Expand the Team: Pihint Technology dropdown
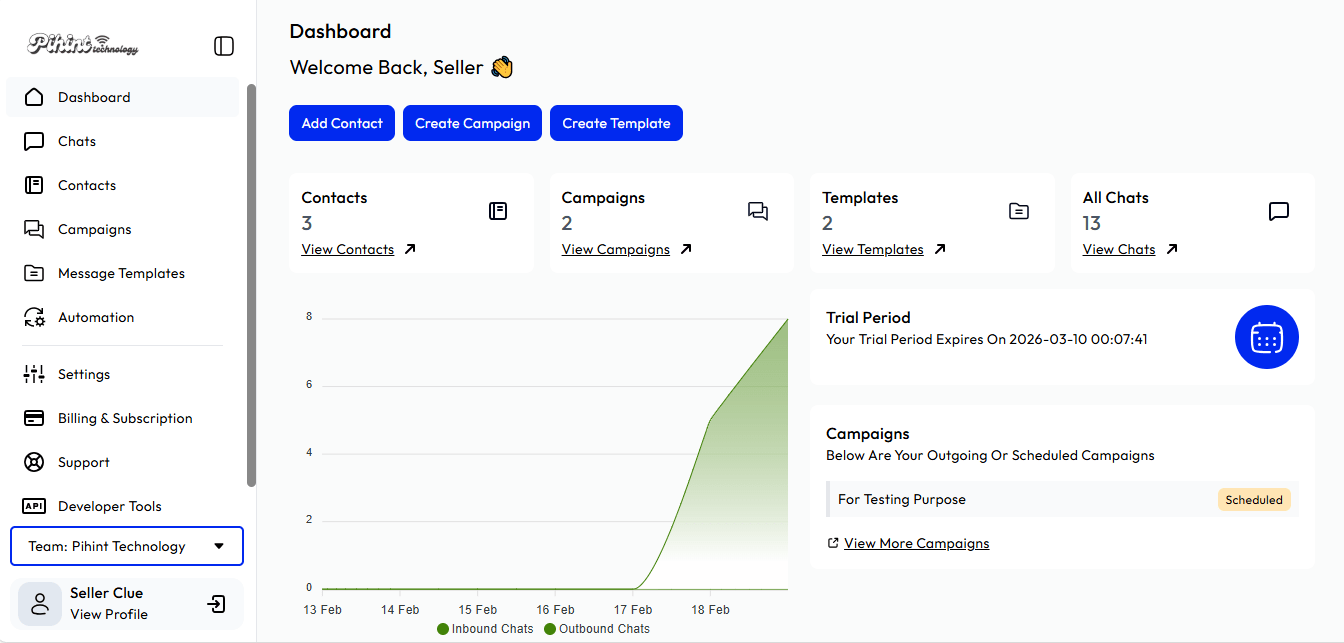Viewport: 1344px width, 643px height. point(127,546)
